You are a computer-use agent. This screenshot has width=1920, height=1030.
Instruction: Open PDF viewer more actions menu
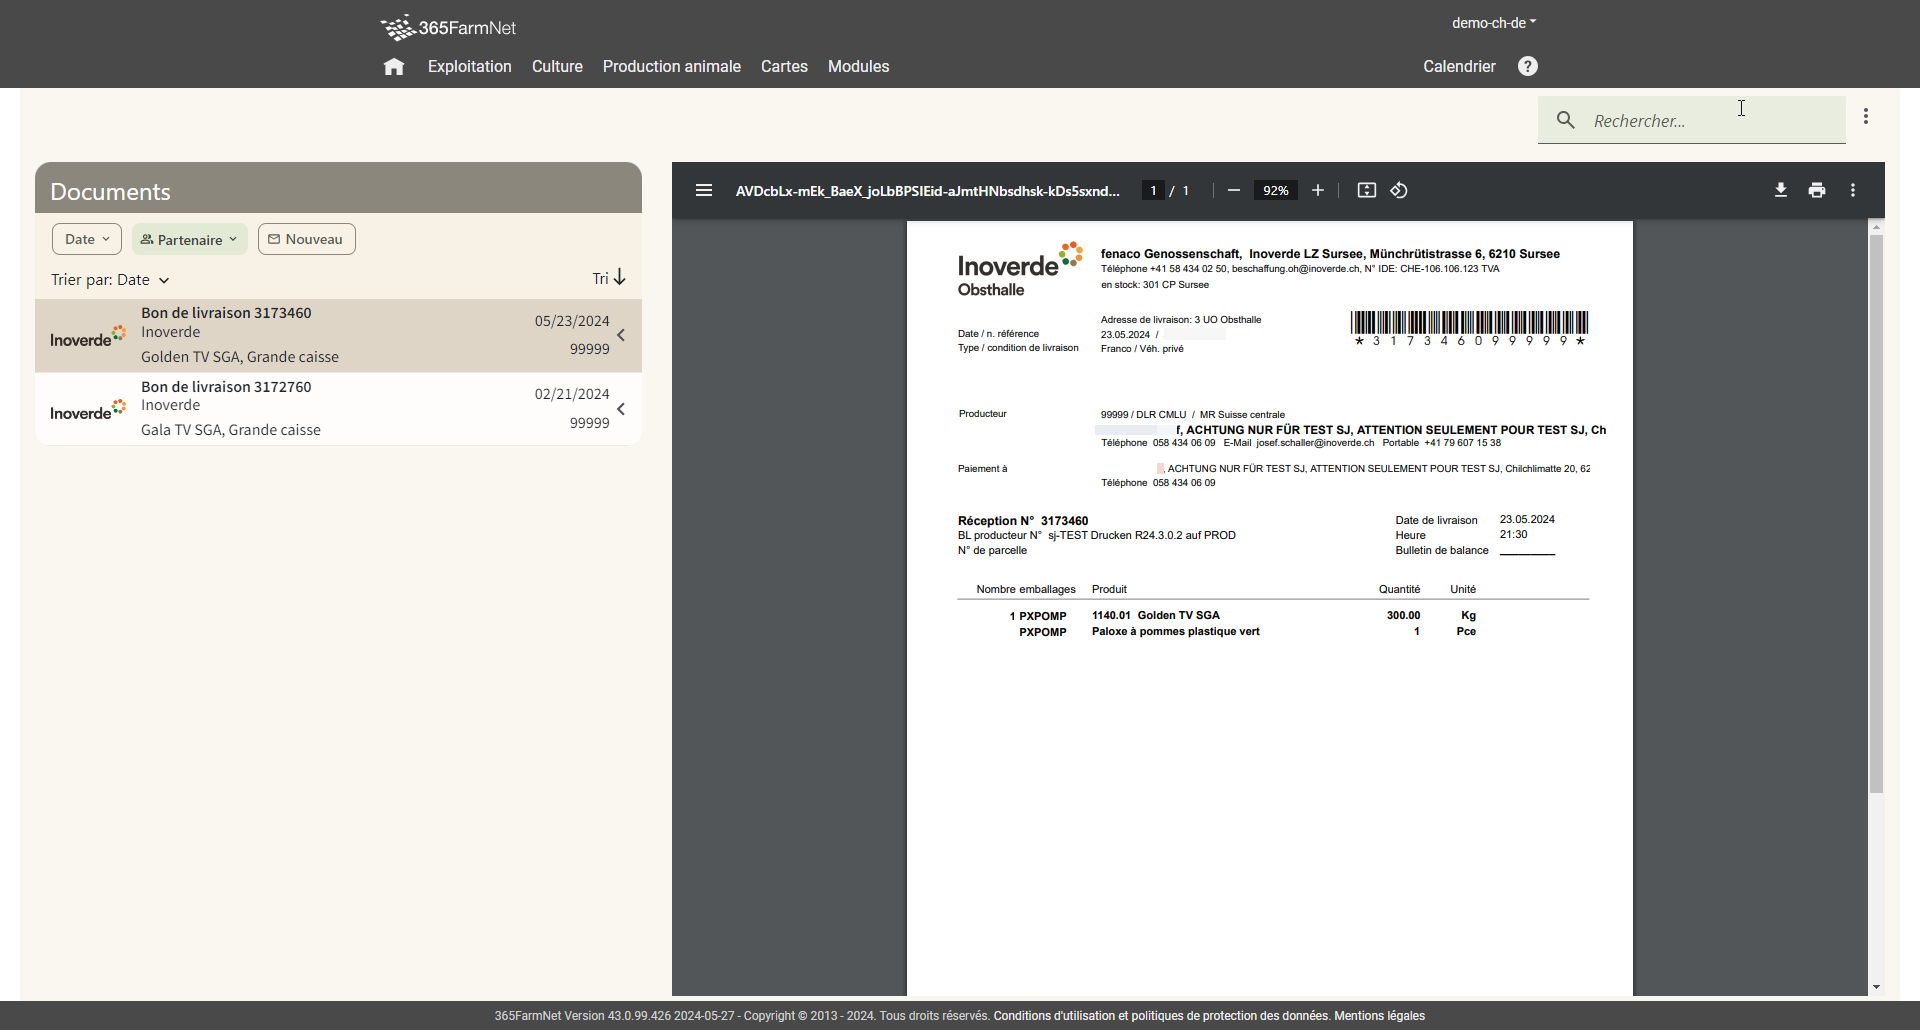[x=1853, y=190]
